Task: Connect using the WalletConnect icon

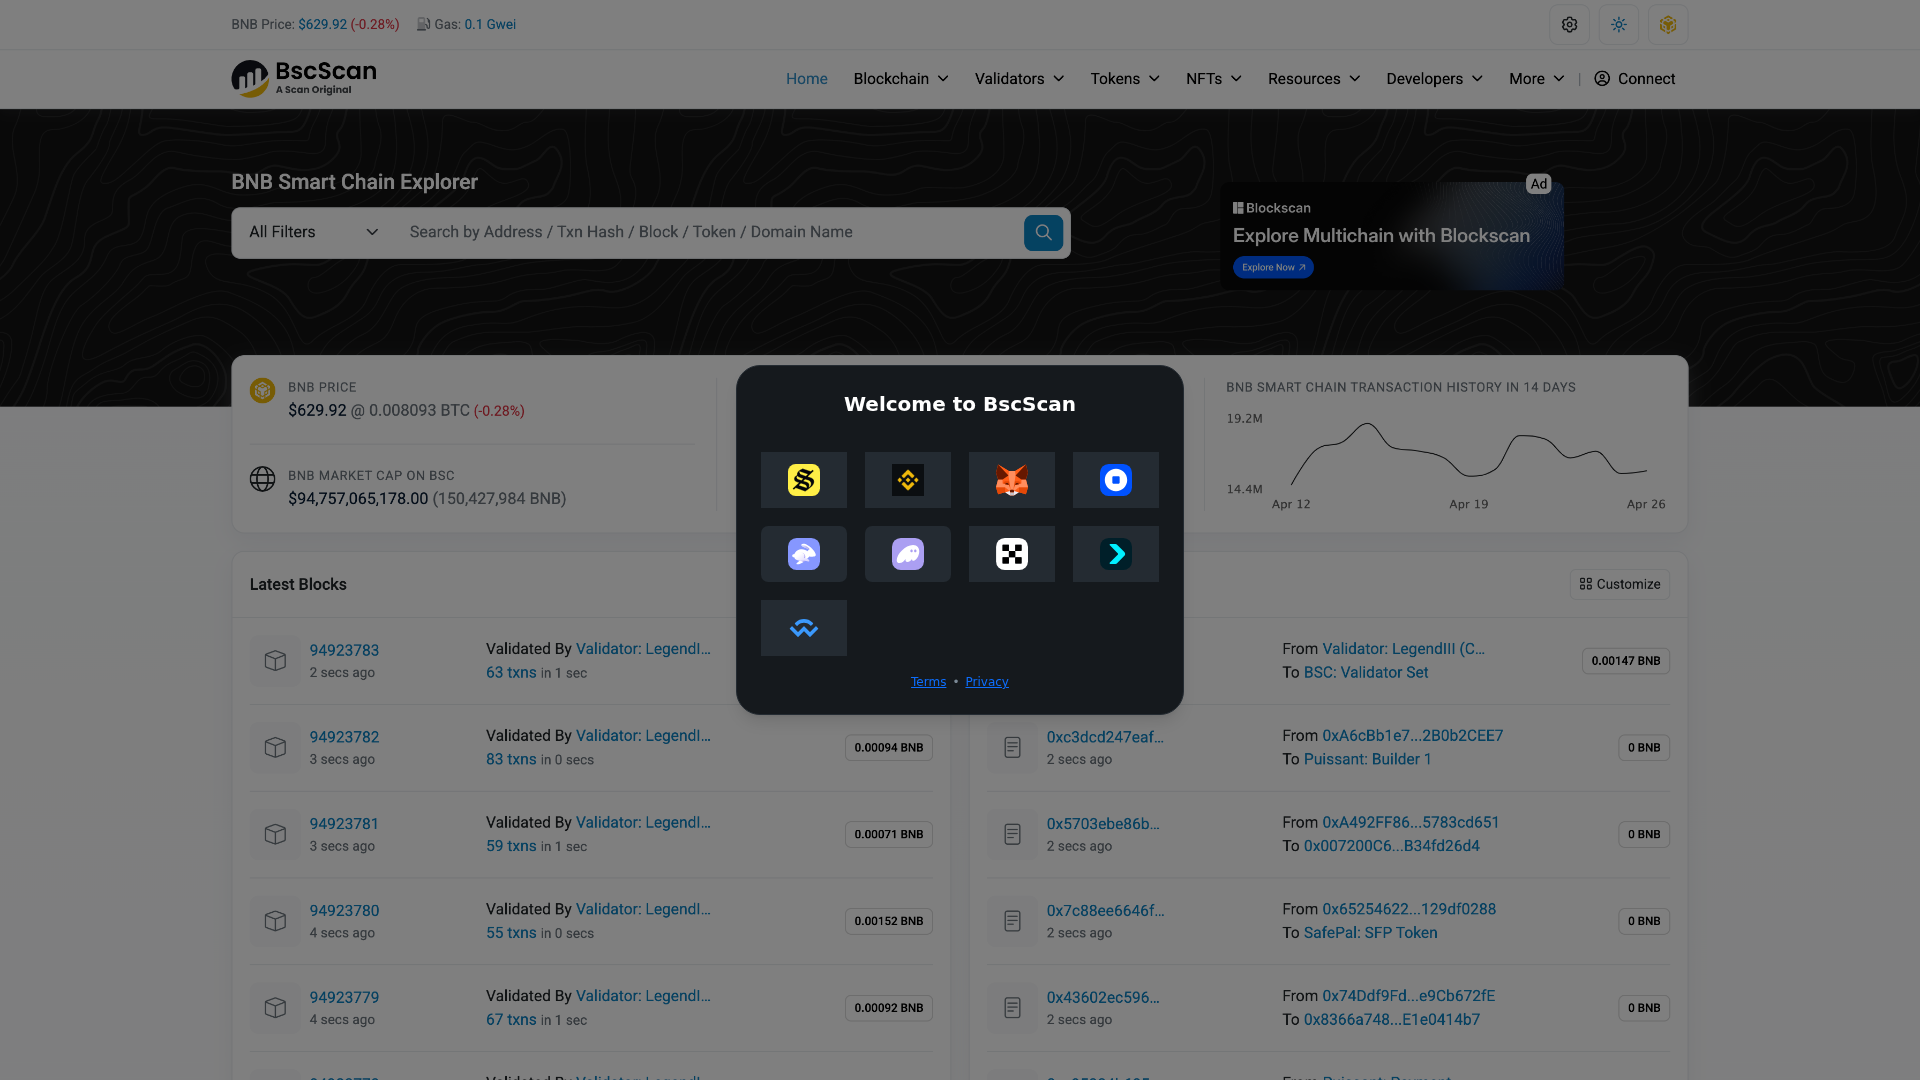Action: pyautogui.click(x=803, y=628)
